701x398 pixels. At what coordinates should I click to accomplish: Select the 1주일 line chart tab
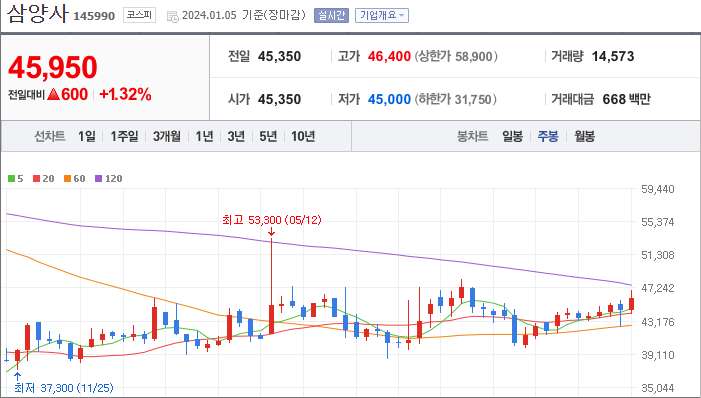pyautogui.click(x=124, y=136)
